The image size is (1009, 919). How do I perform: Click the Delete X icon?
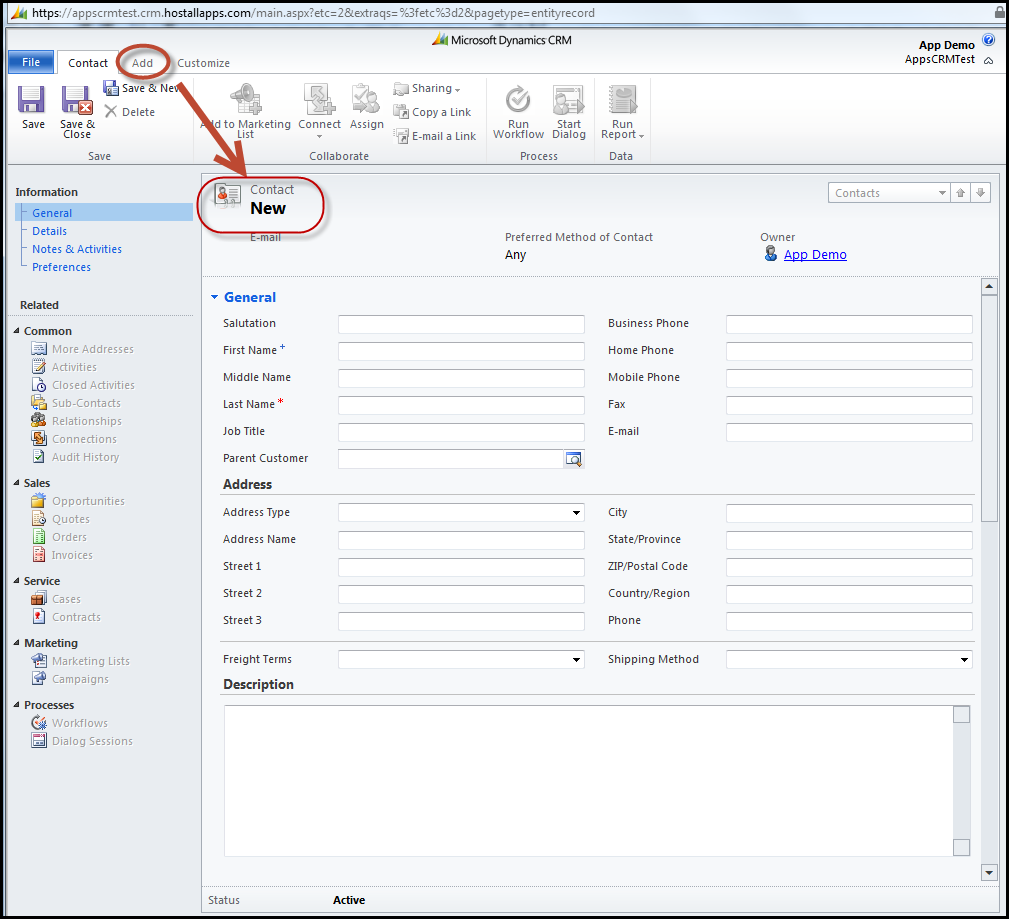tap(111, 112)
